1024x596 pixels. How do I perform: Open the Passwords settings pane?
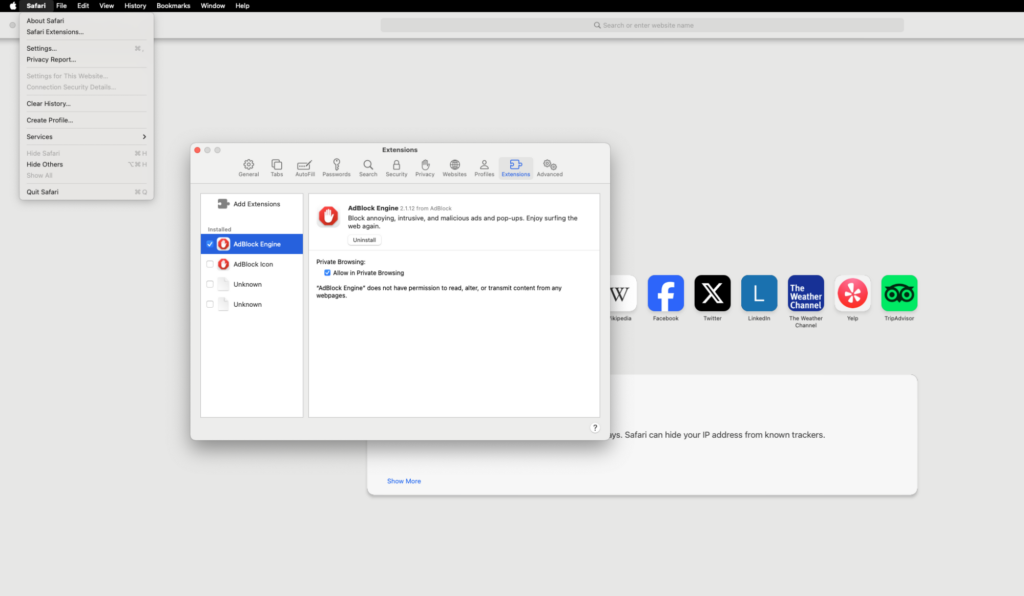336,168
